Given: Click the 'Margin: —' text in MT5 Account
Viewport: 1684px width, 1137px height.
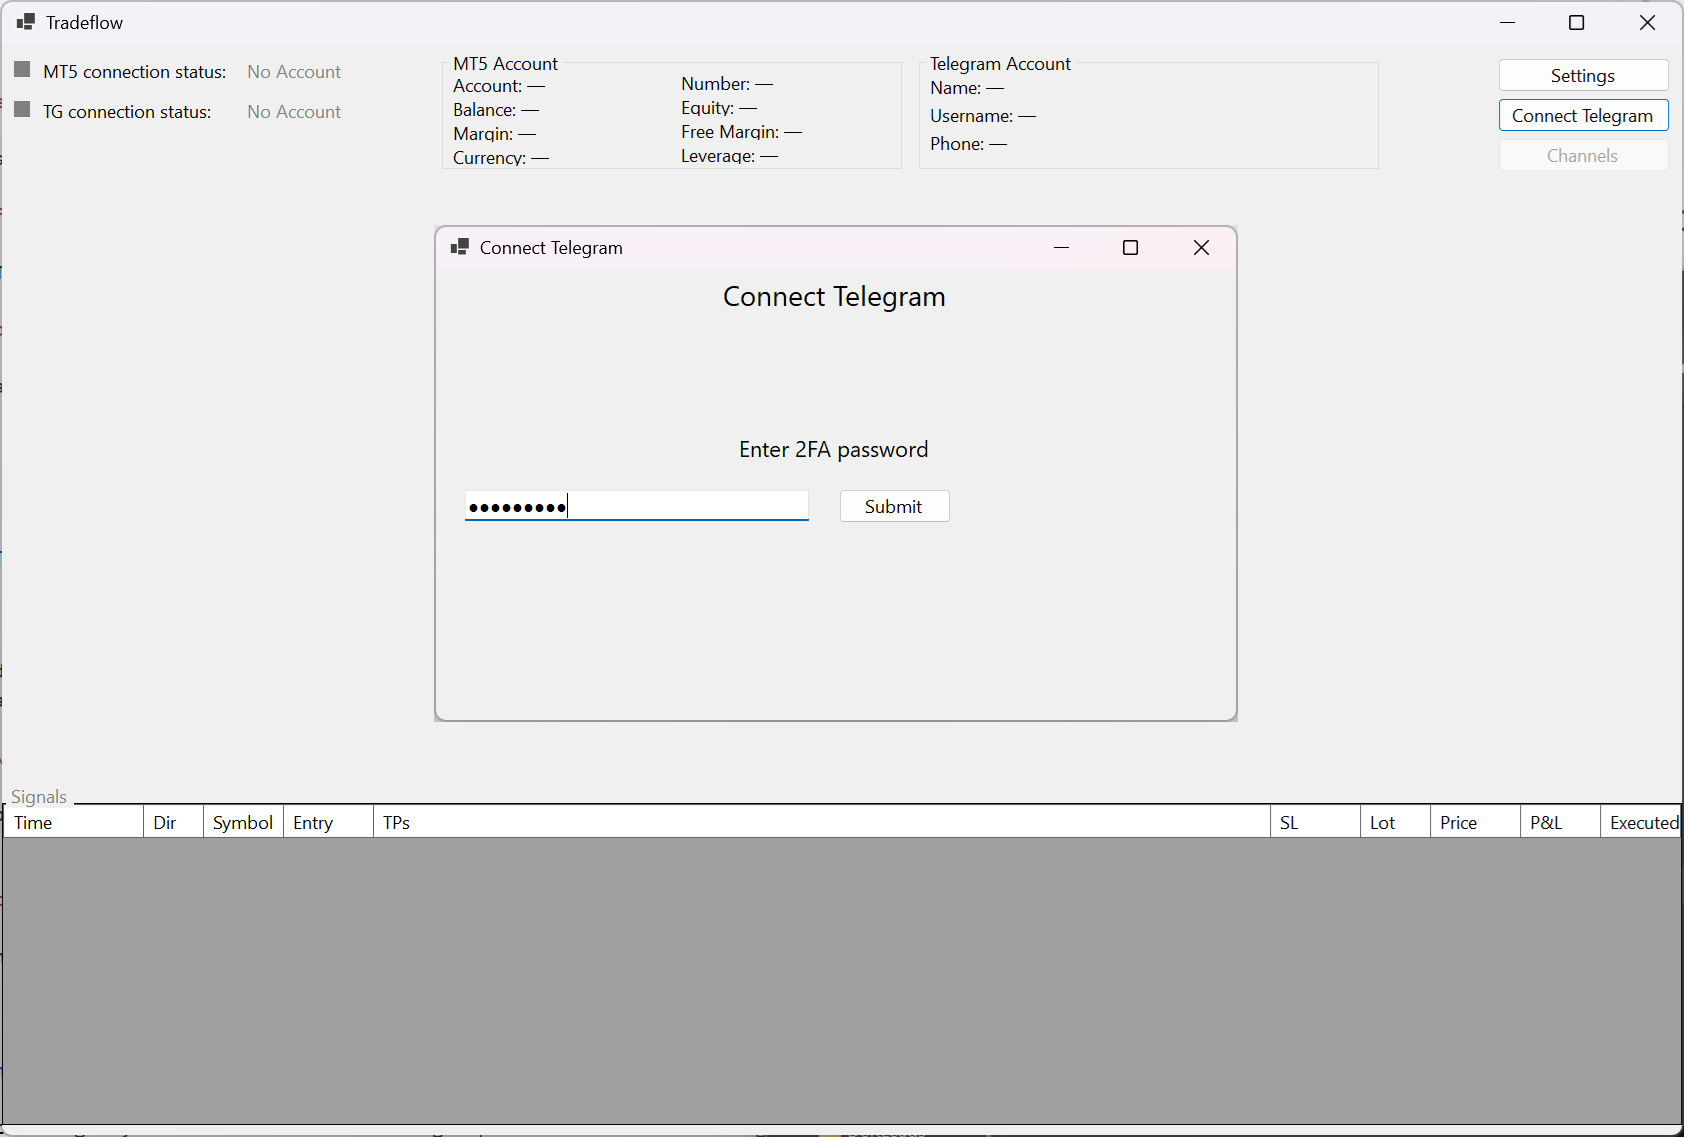Looking at the screenshot, I should tap(494, 134).
